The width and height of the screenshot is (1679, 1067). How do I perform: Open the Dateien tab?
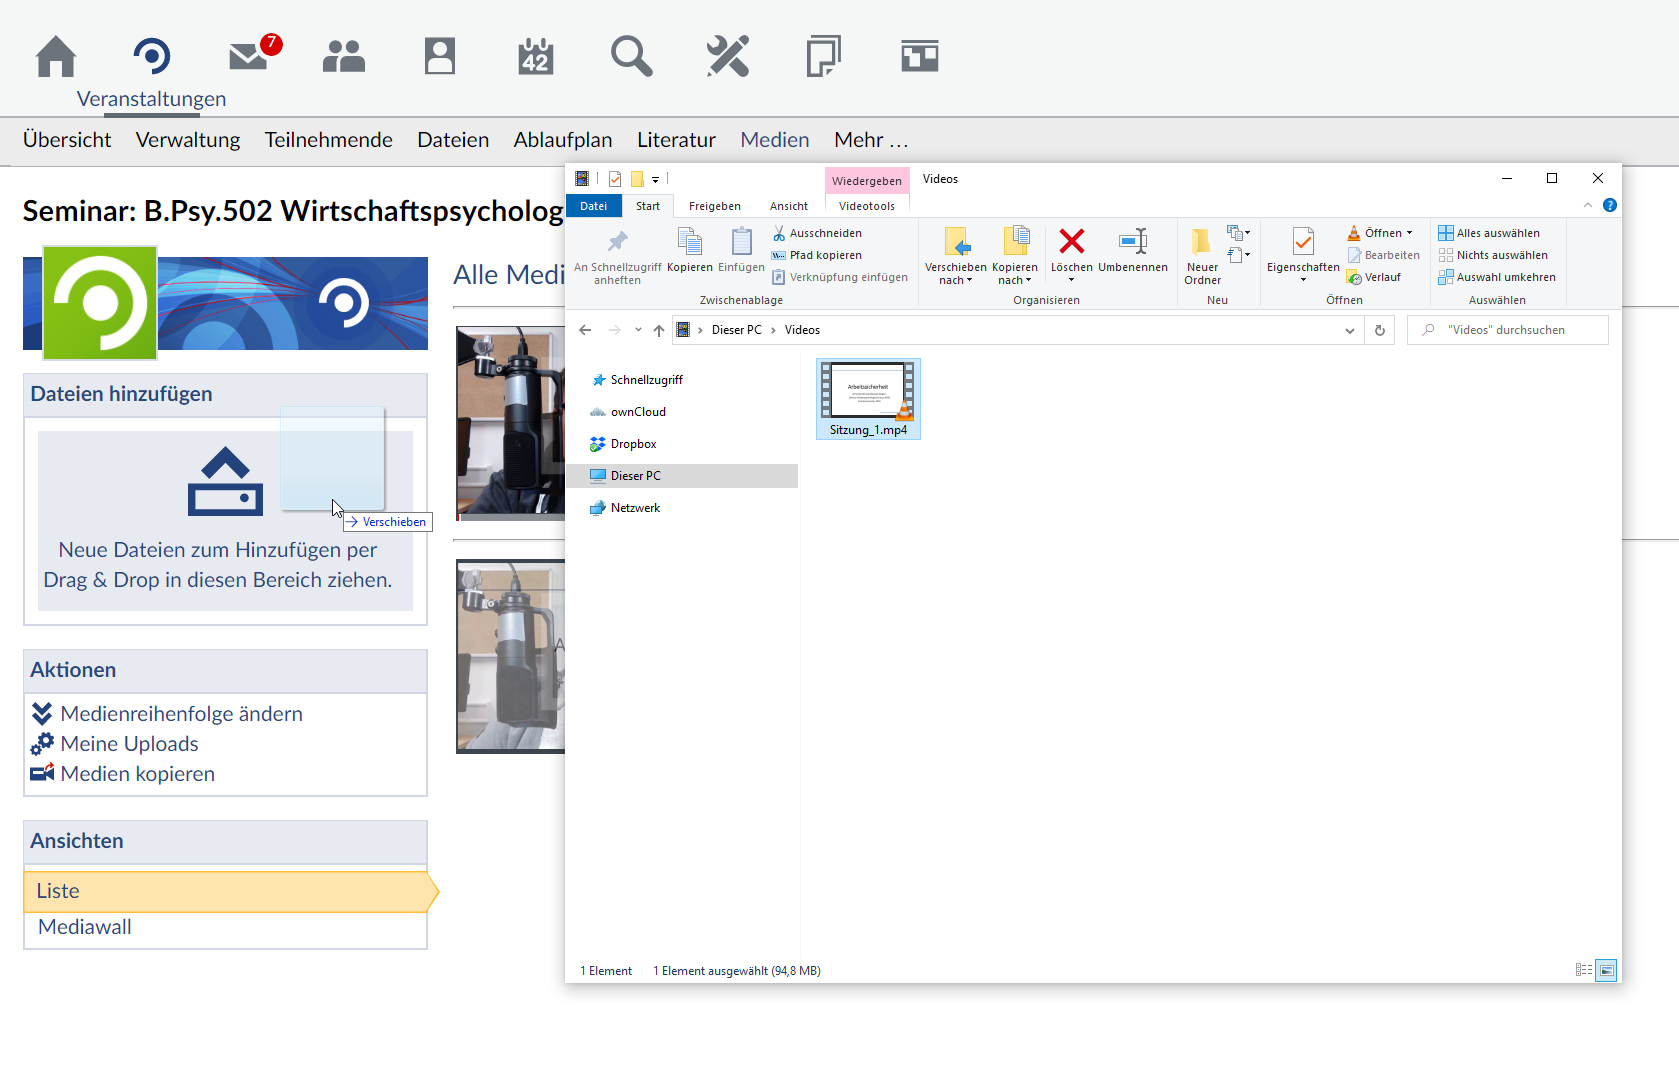point(453,140)
